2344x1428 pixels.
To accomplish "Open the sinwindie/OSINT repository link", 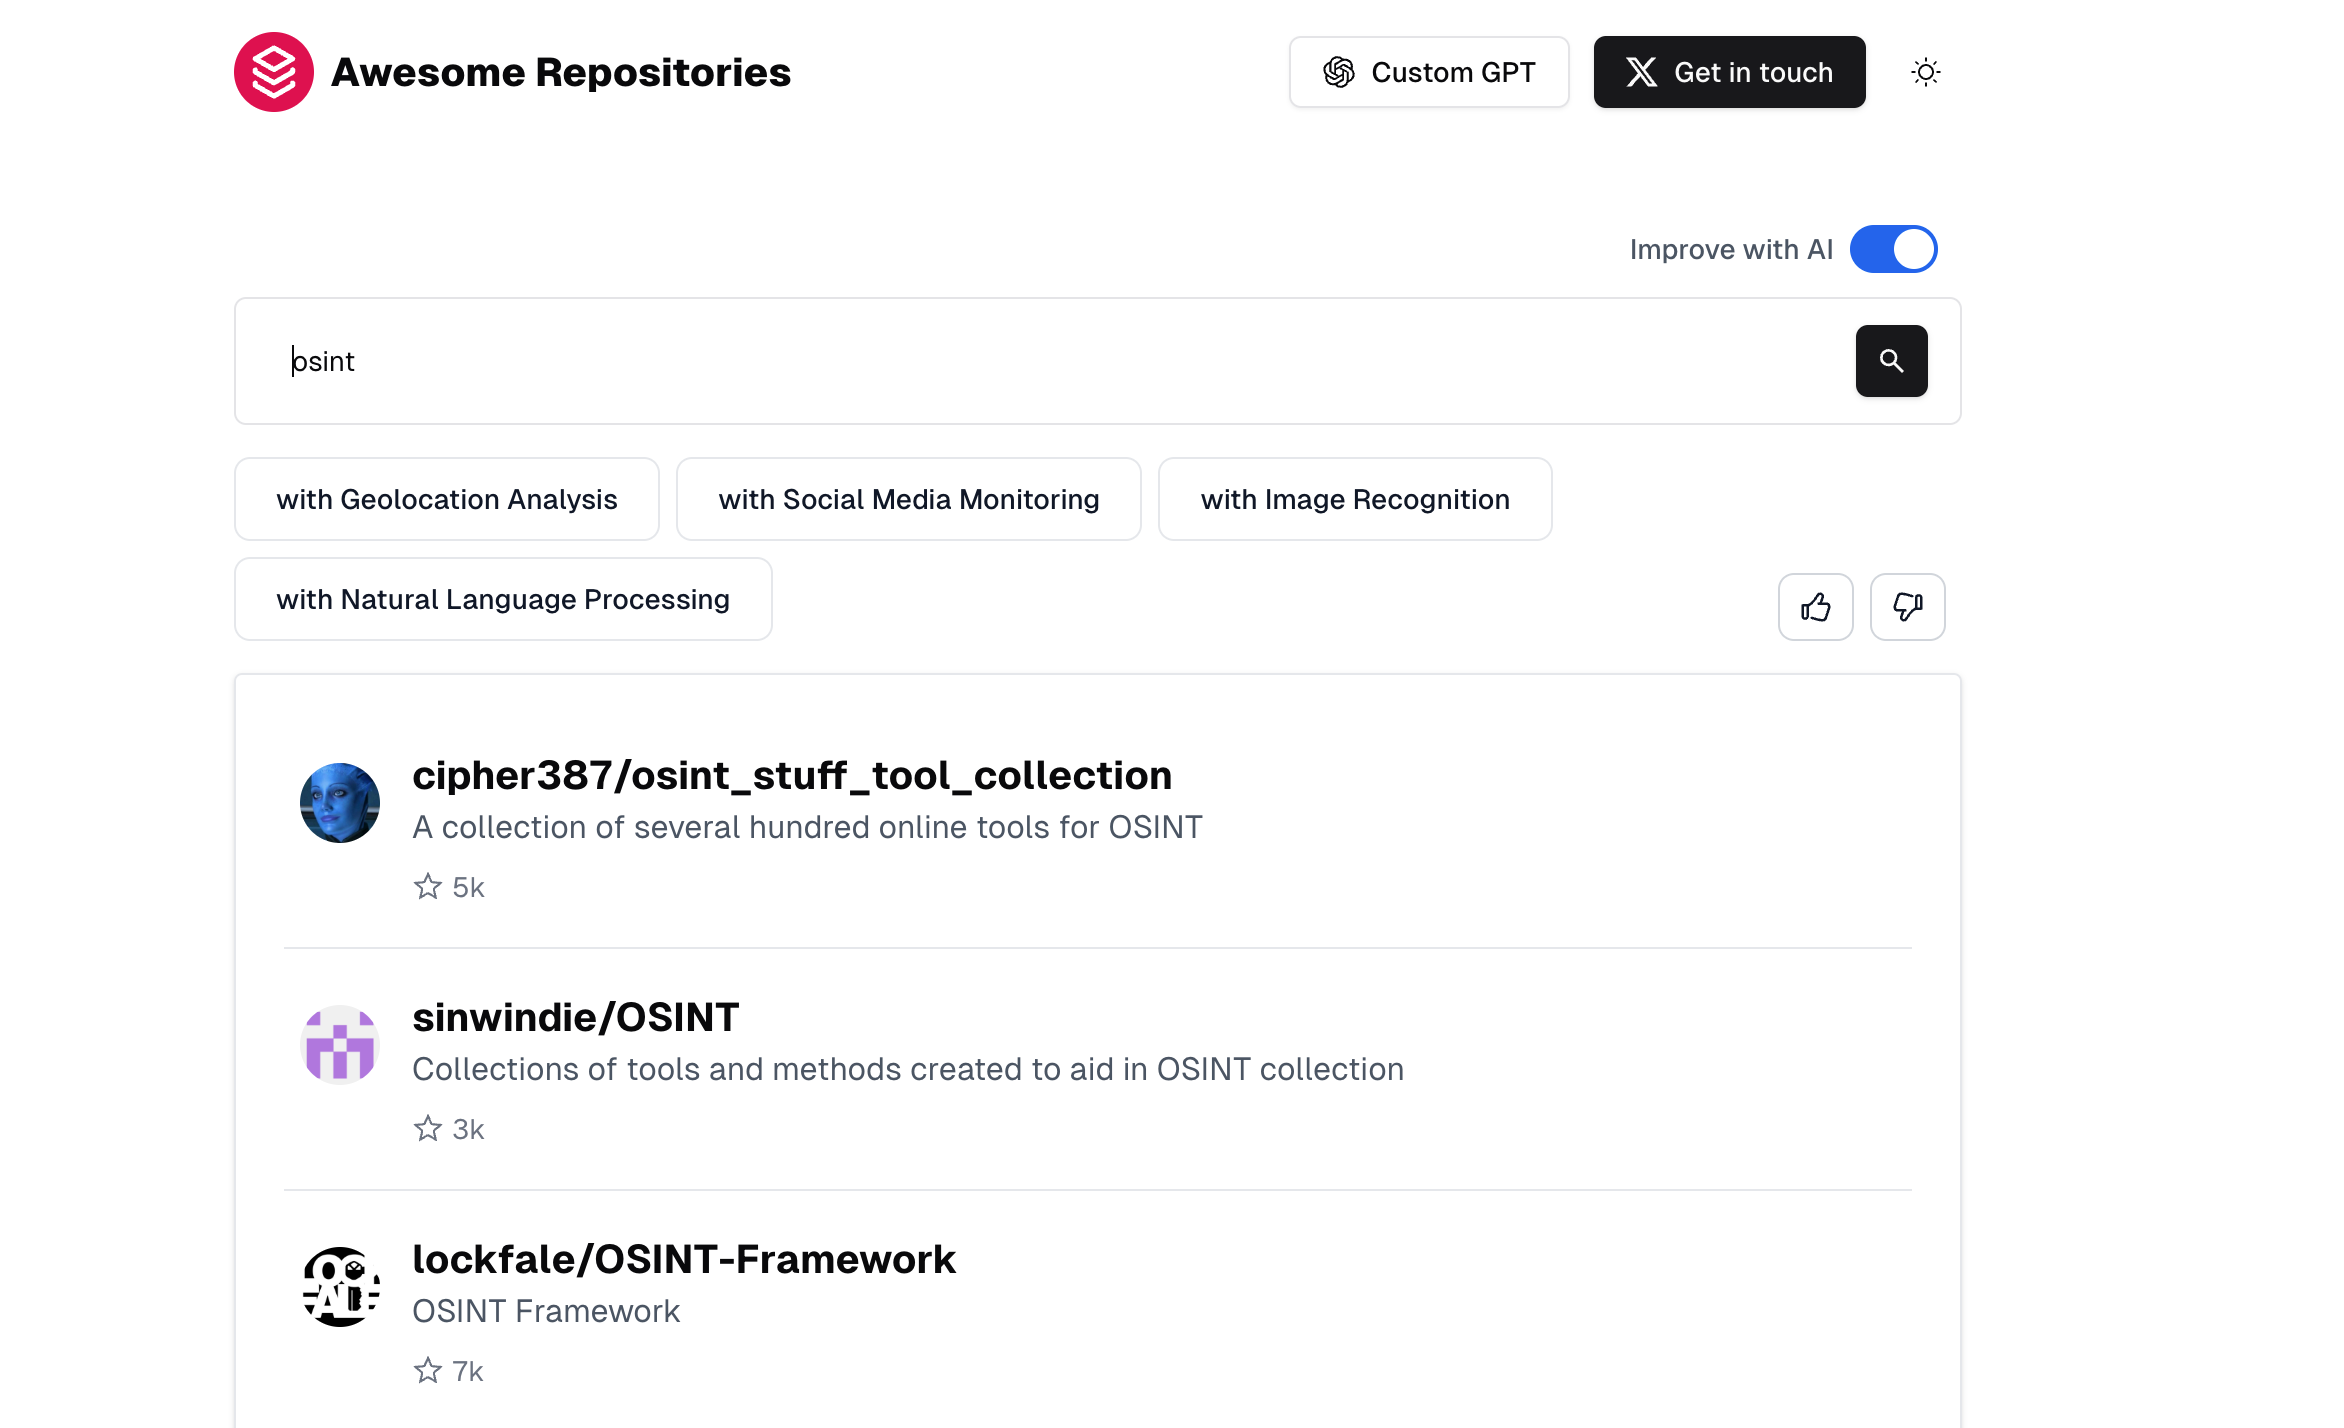I will pyautogui.click(x=575, y=1018).
